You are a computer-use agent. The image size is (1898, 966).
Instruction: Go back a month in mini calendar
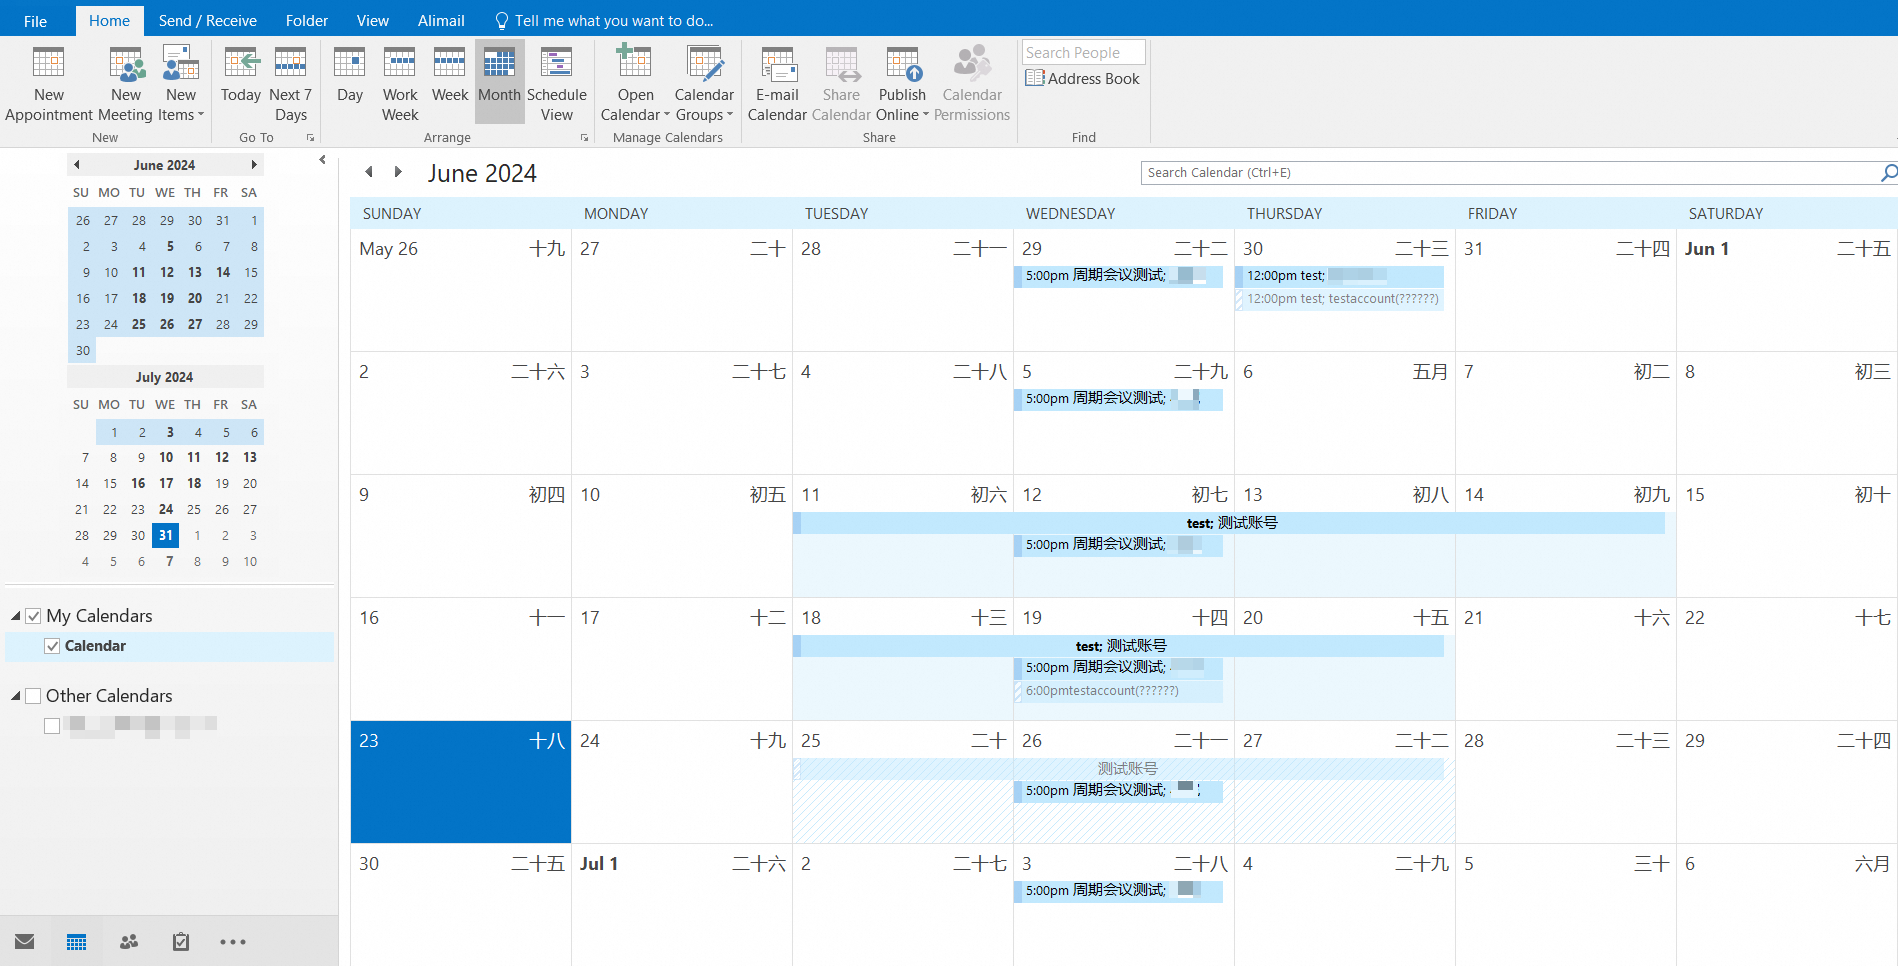point(77,165)
